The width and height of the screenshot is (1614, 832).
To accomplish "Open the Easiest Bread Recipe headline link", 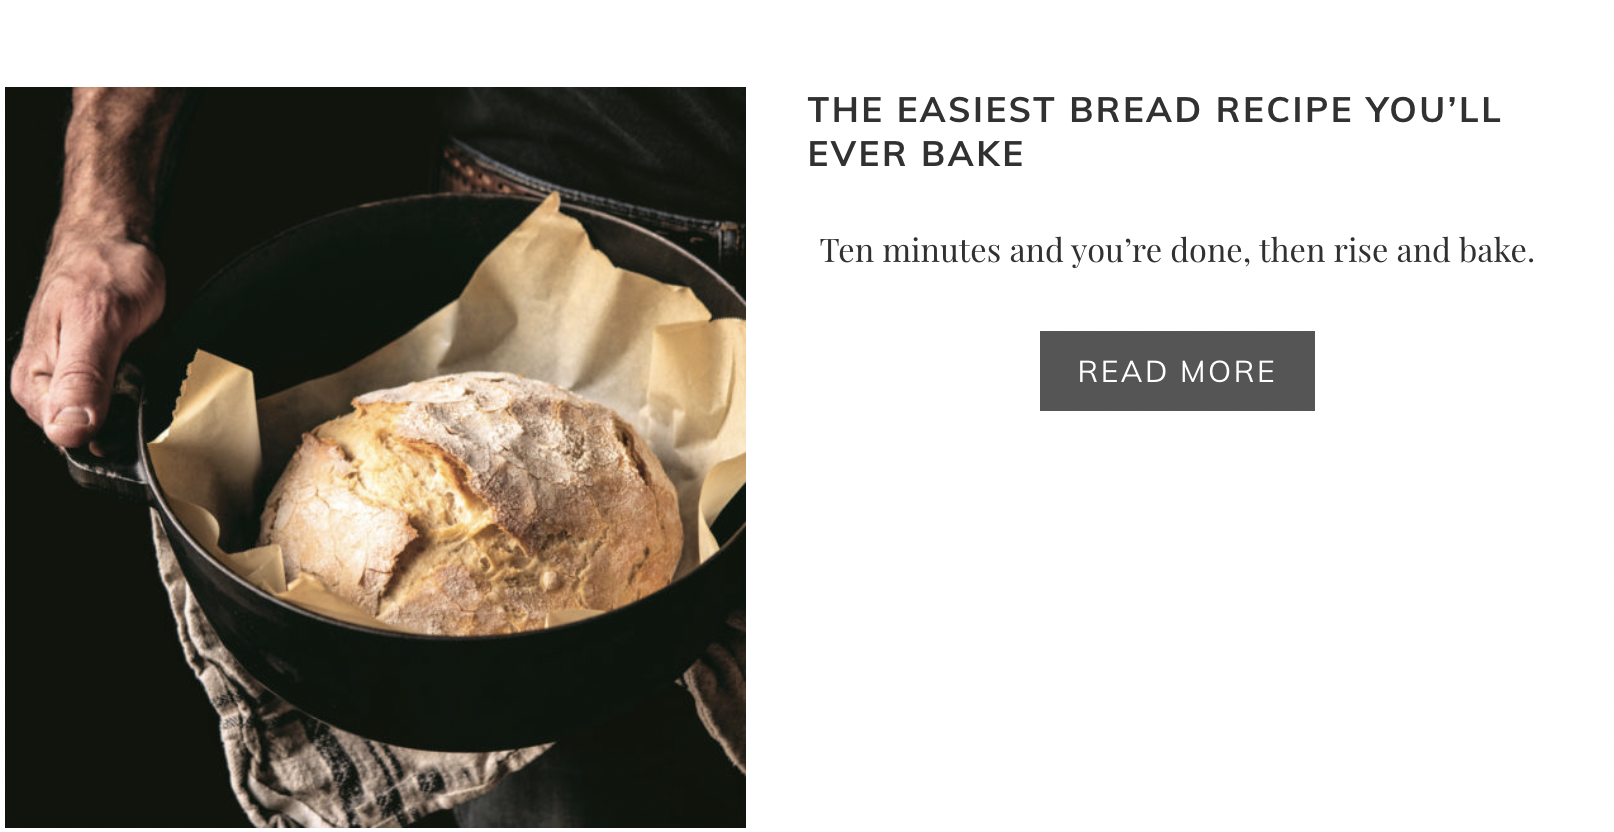I will tap(1154, 132).
